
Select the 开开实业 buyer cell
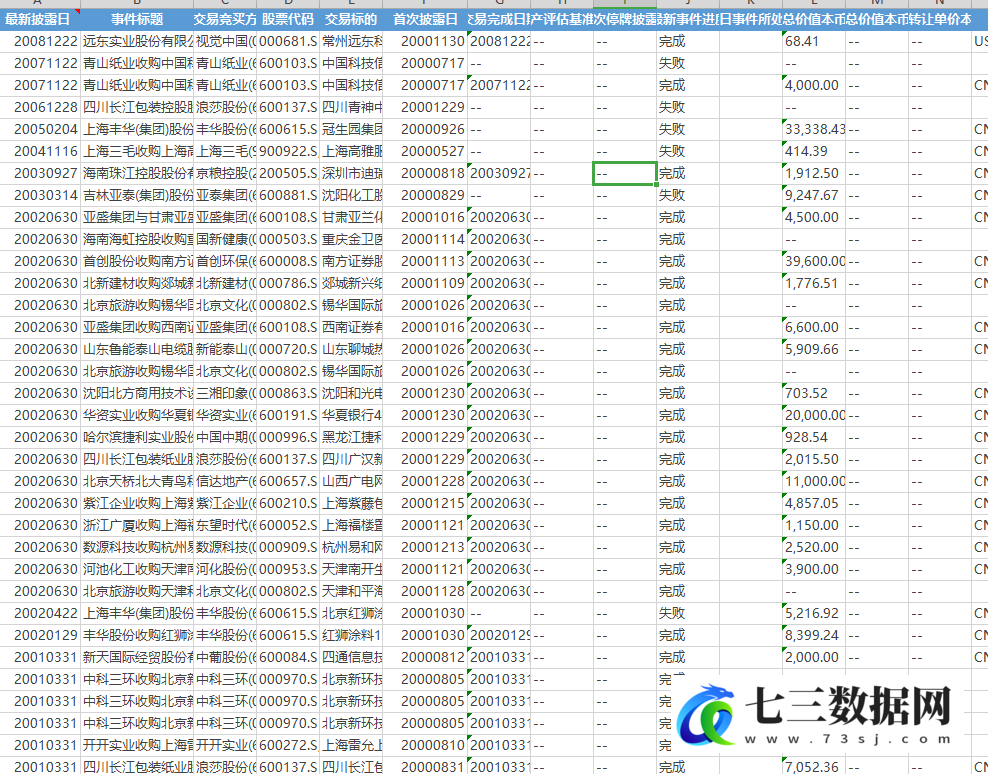[x=225, y=745]
